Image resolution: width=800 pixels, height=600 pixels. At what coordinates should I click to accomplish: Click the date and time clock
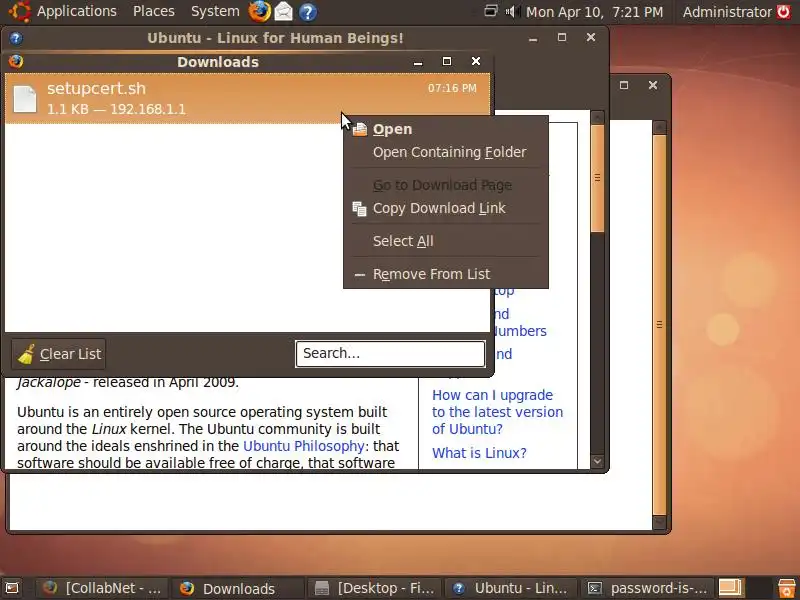(594, 11)
